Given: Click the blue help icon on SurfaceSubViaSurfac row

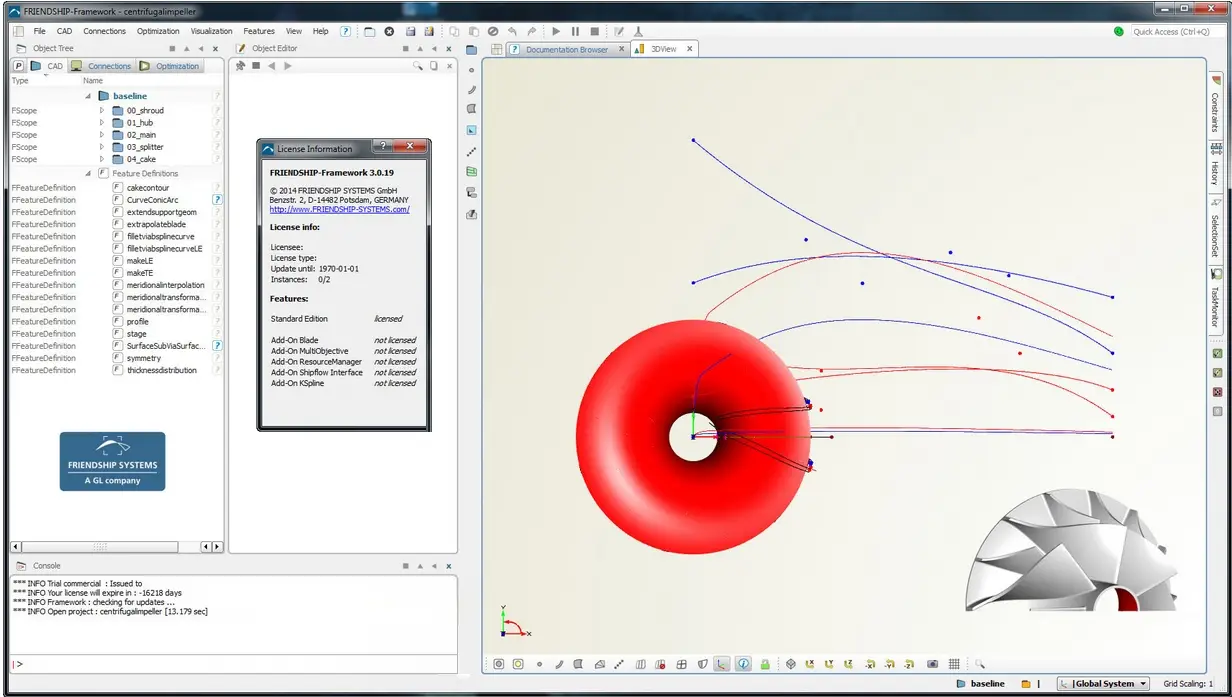Looking at the screenshot, I should click(217, 346).
